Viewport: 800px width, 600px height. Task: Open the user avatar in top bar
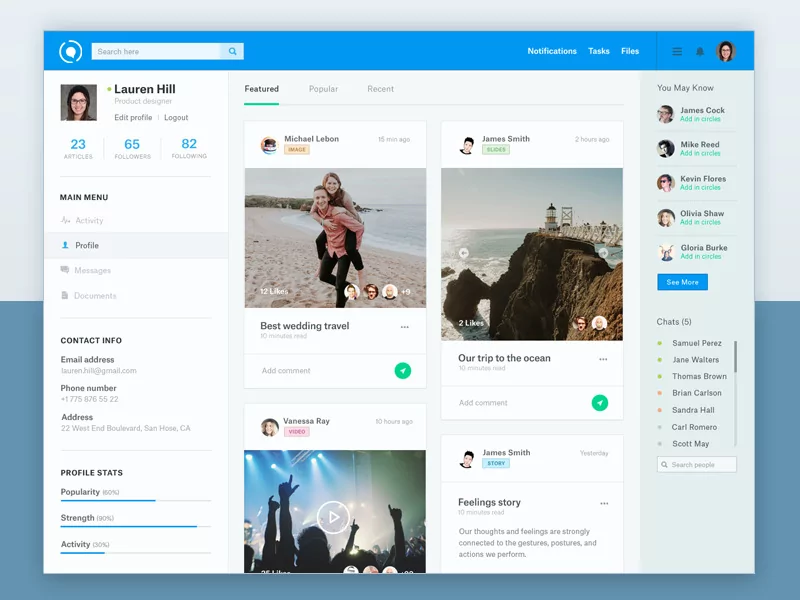click(x=726, y=51)
